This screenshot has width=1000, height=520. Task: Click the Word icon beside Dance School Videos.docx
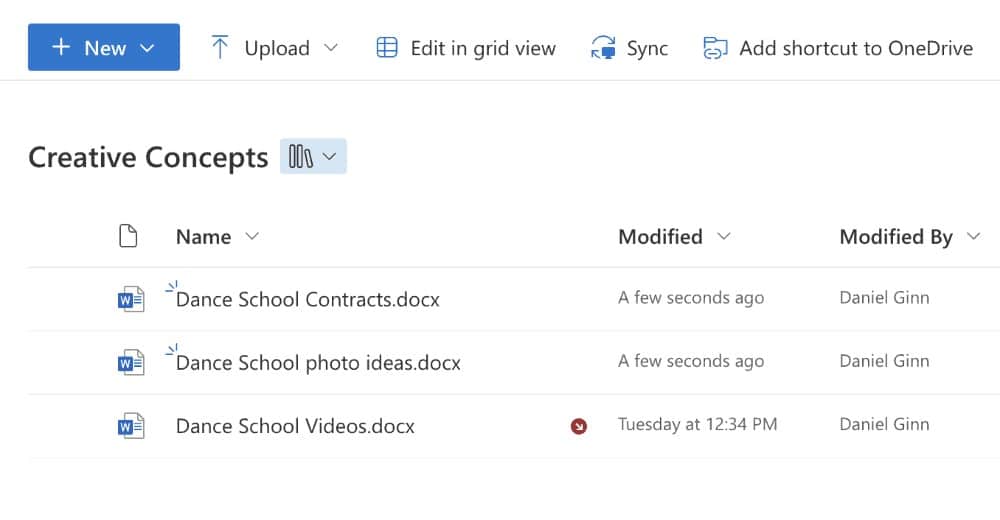pyautogui.click(x=130, y=427)
